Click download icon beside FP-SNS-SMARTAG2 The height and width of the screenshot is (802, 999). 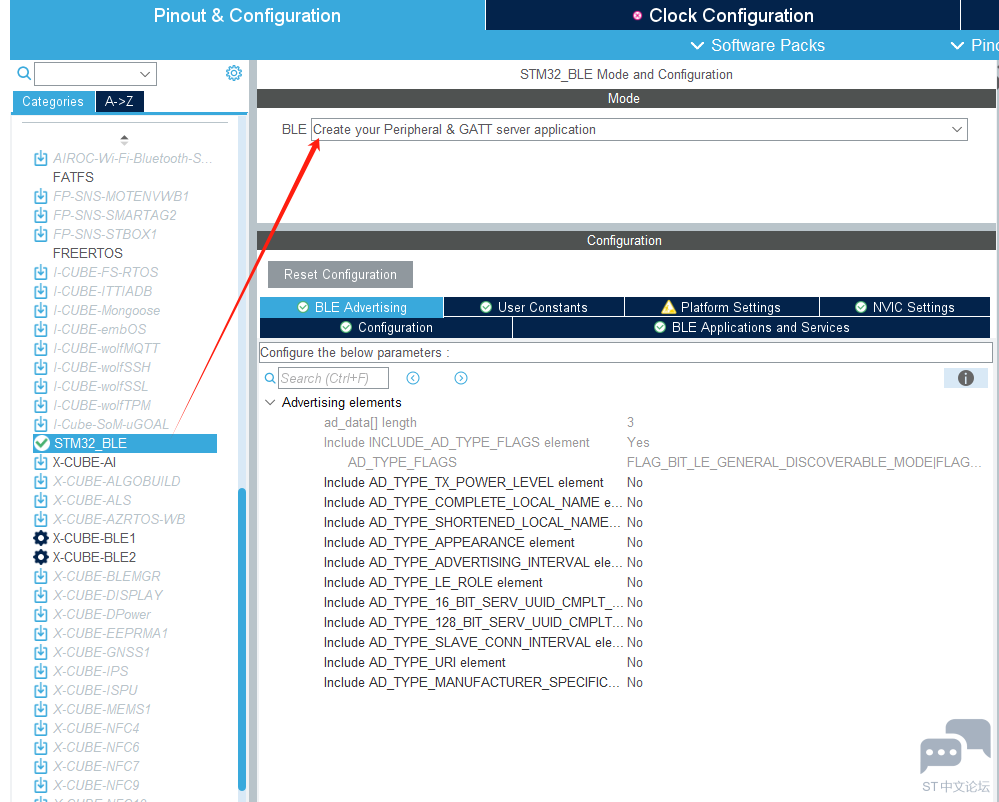tap(41, 215)
